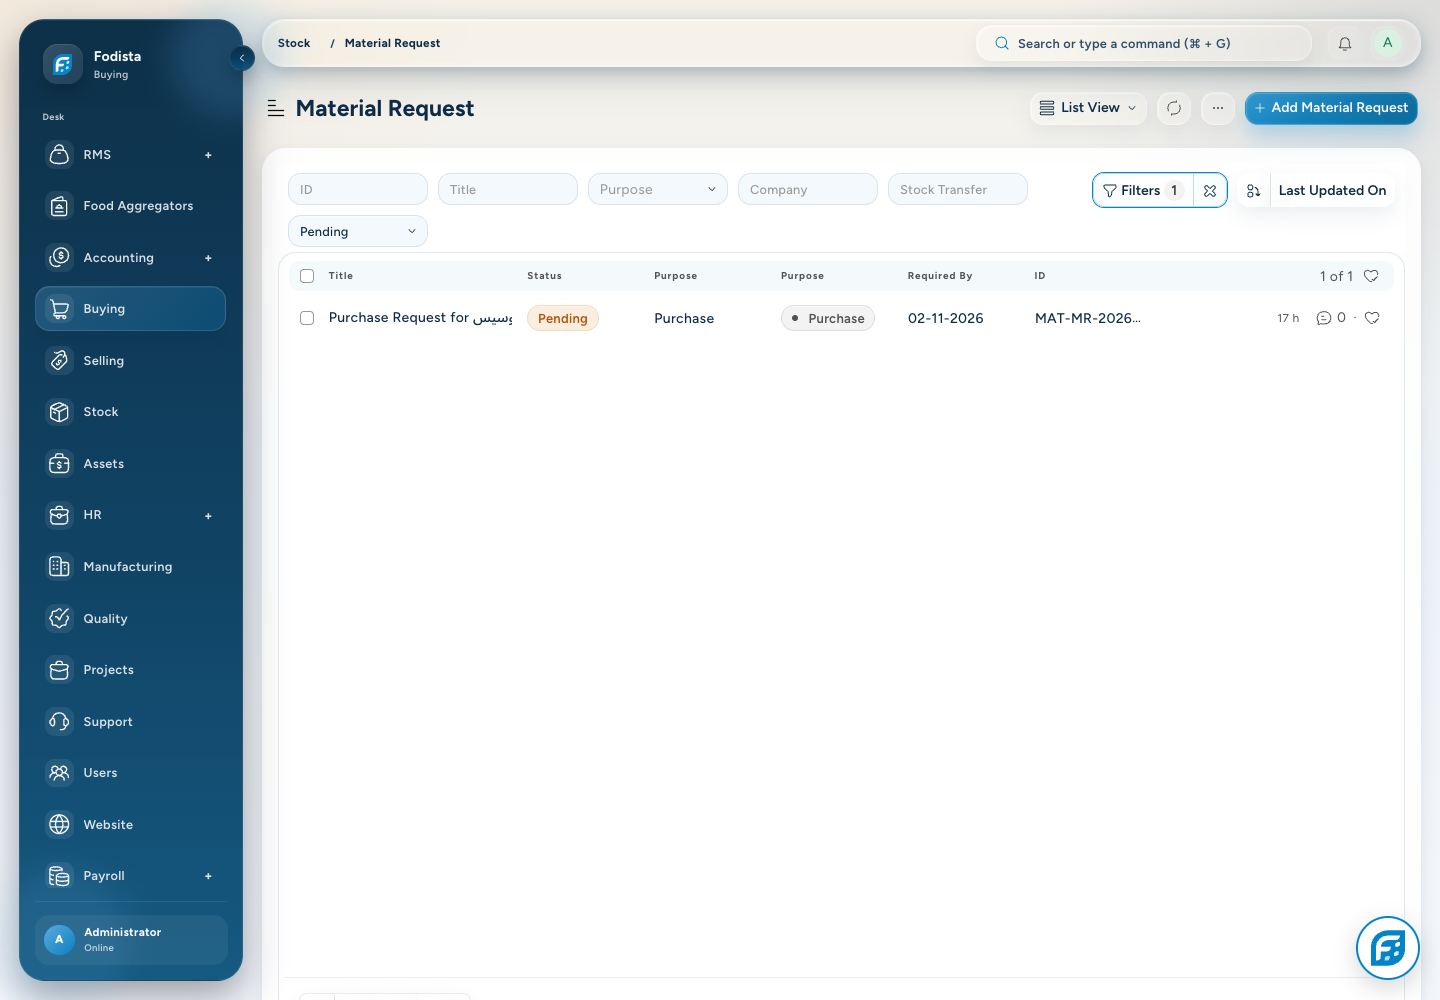Open the Filters button
This screenshot has height=1000, width=1440.
[x=1143, y=190]
